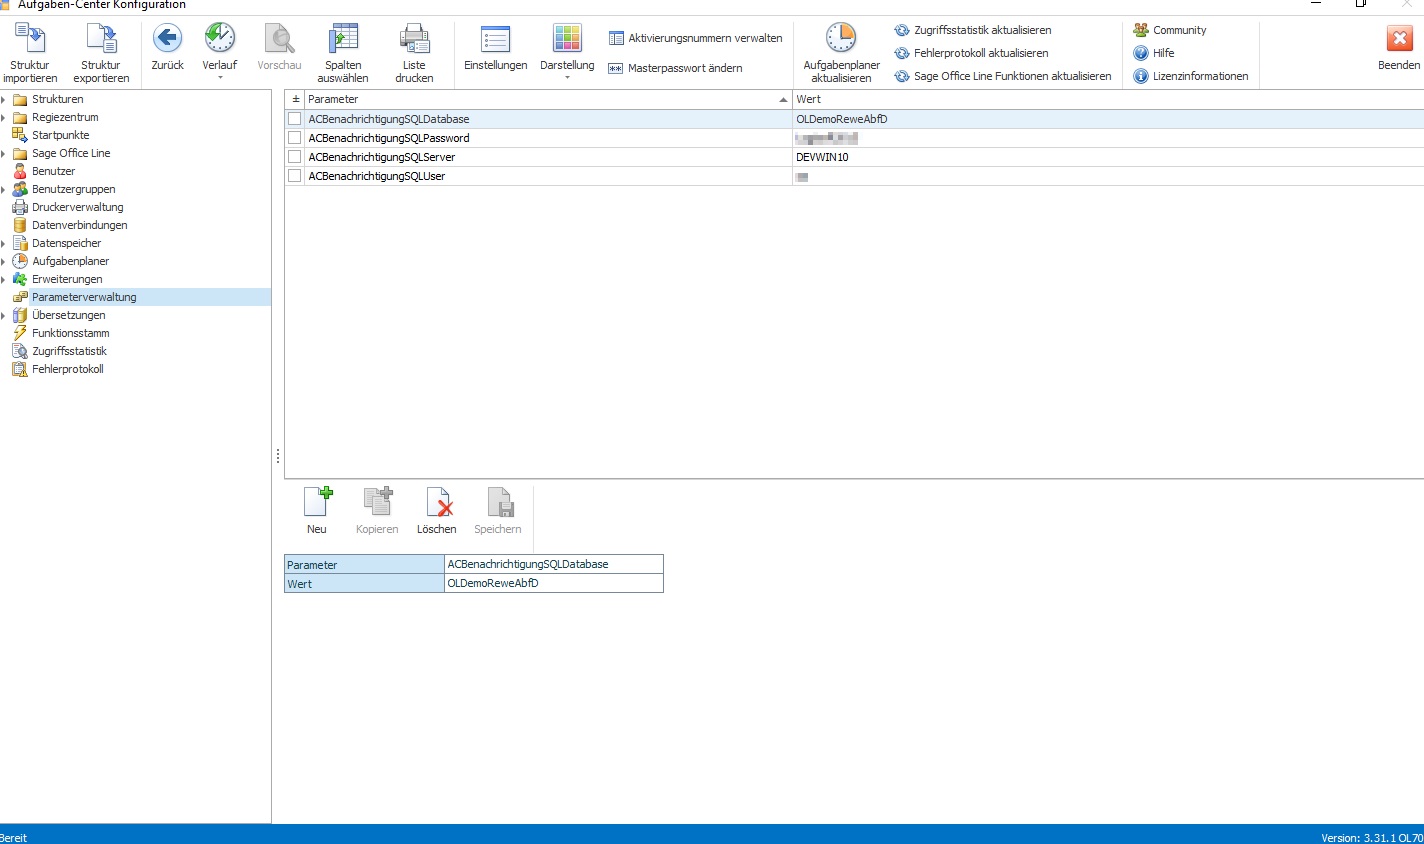Select Benutzer in the navigation tree
The width and height of the screenshot is (1424, 844).
pyautogui.click(x=53, y=171)
